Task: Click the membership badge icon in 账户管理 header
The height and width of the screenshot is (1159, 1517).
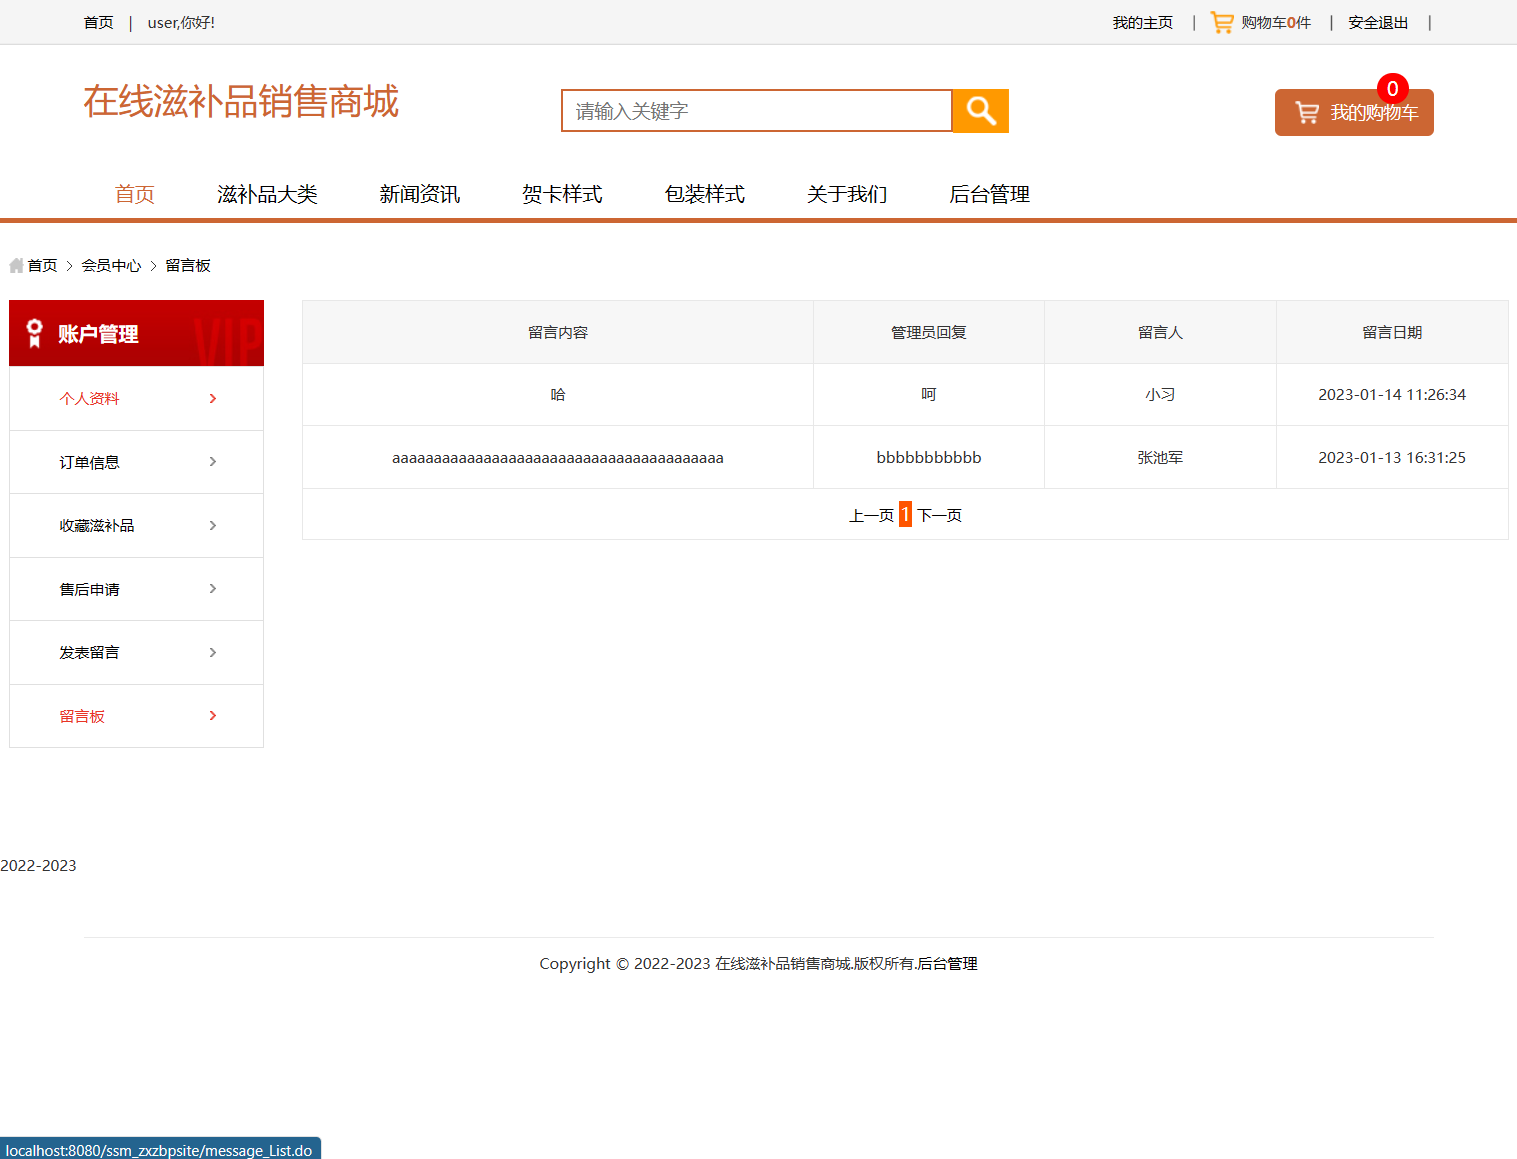Action: [x=34, y=333]
